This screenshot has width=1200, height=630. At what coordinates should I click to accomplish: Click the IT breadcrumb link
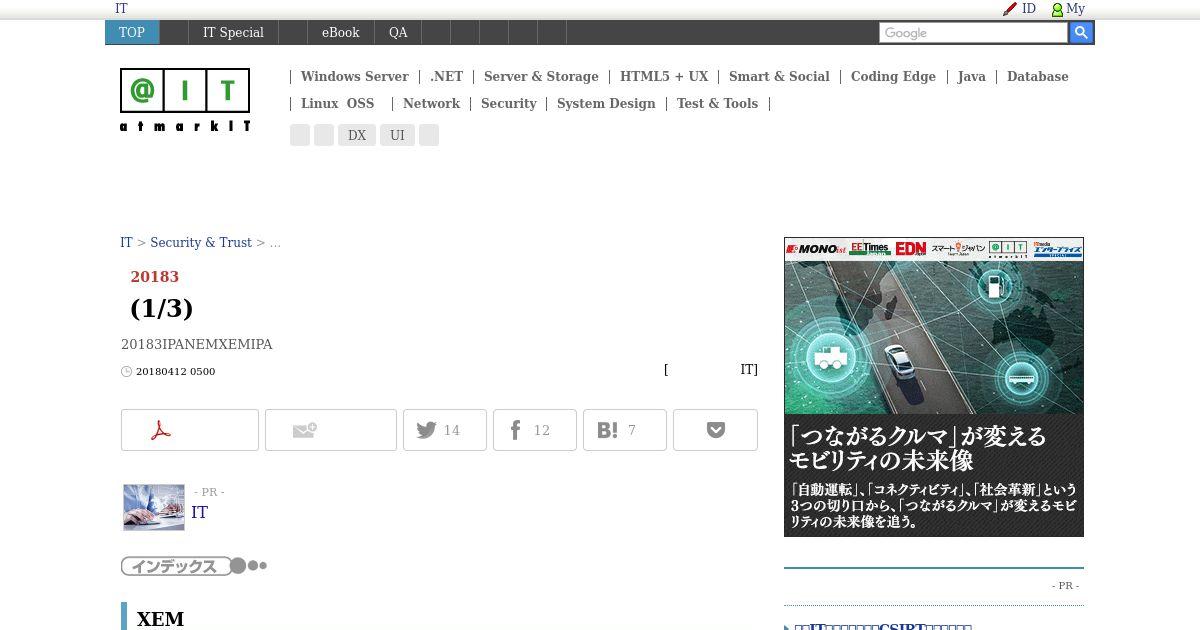126,243
